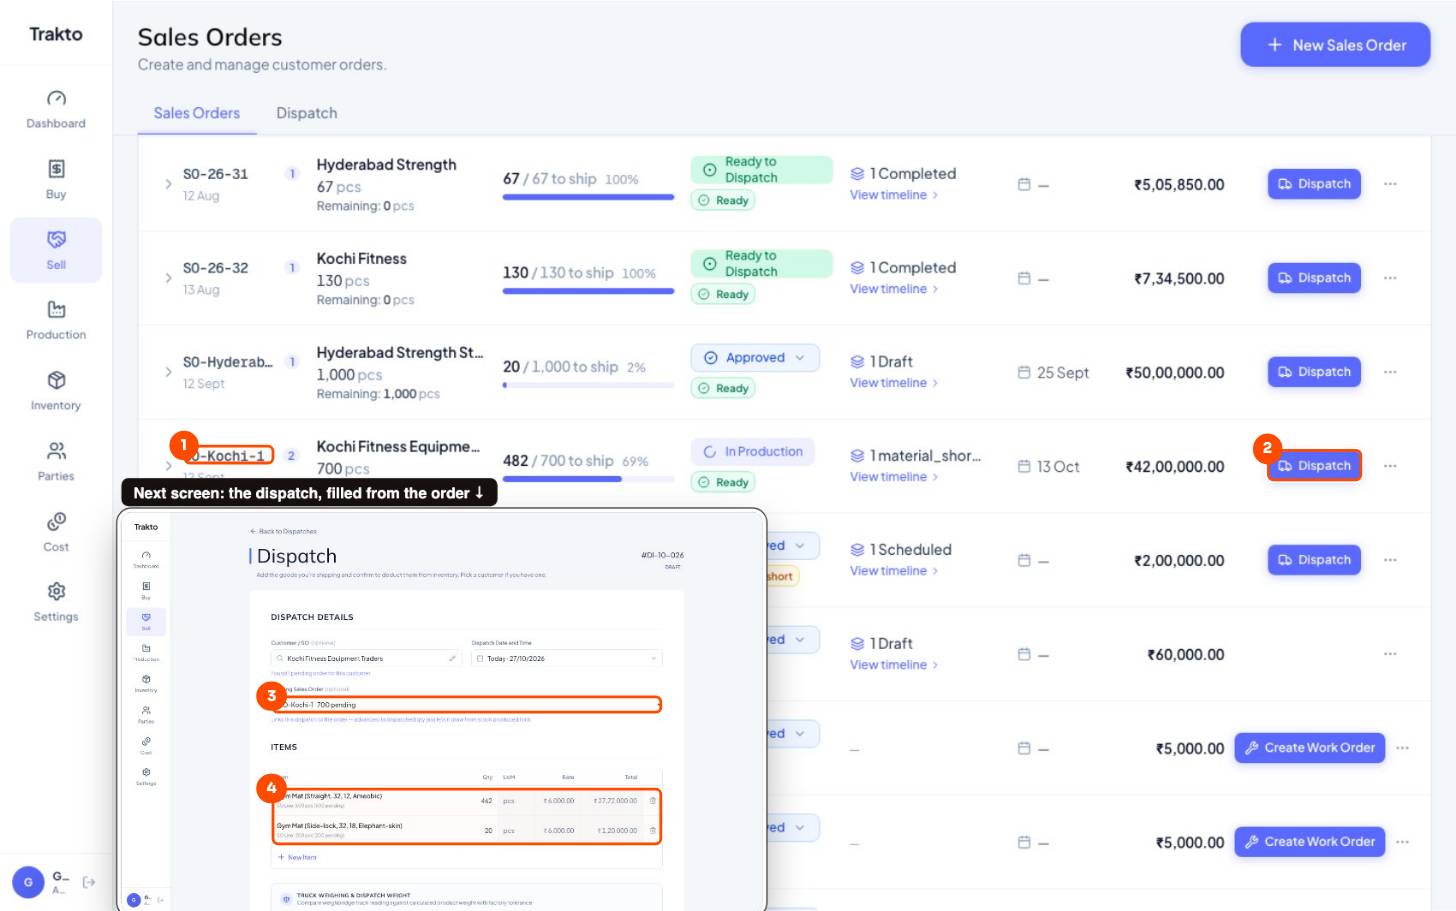Viewport: 1456px width, 911px height.
Task: Open the Buy section in sidebar
Action: click(56, 180)
